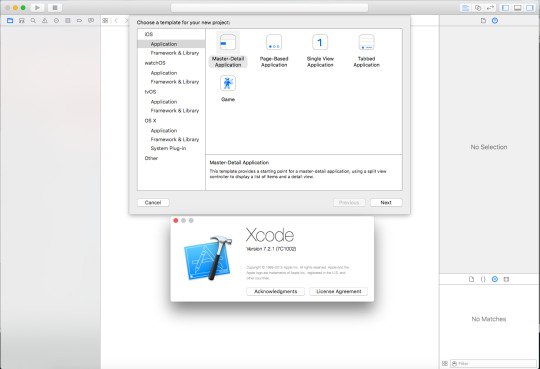
Task: Click the Previous button
Action: click(349, 203)
